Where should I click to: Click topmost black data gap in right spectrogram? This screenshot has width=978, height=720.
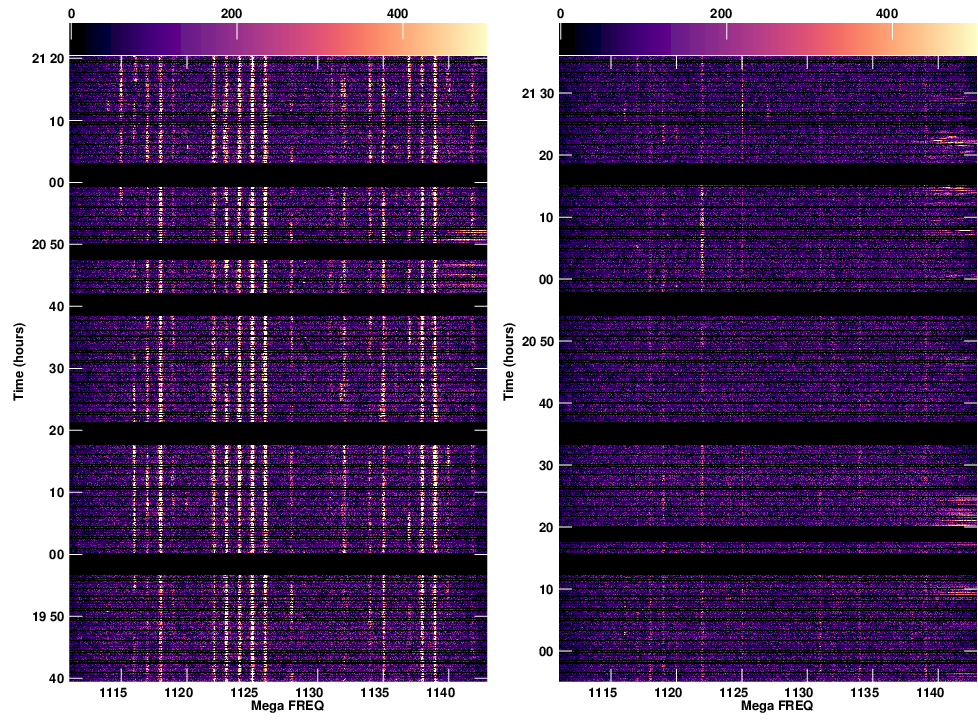767,174
